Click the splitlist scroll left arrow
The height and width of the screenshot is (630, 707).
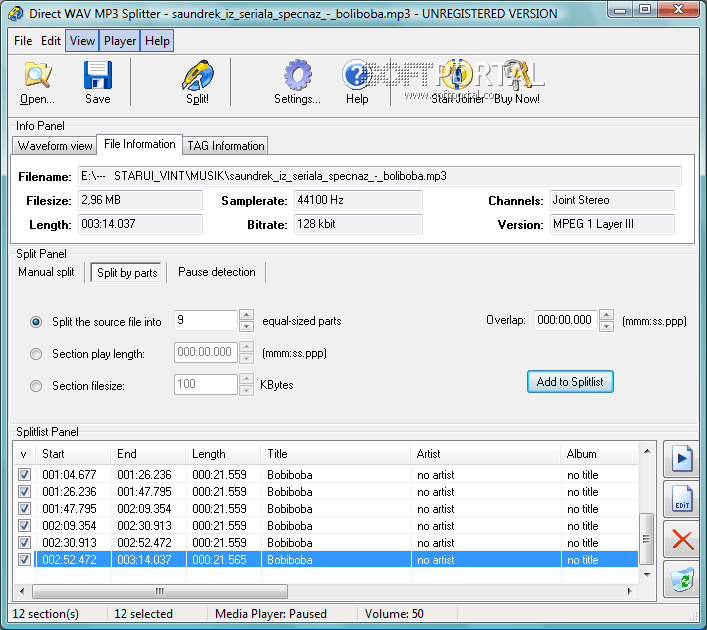[22, 591]
